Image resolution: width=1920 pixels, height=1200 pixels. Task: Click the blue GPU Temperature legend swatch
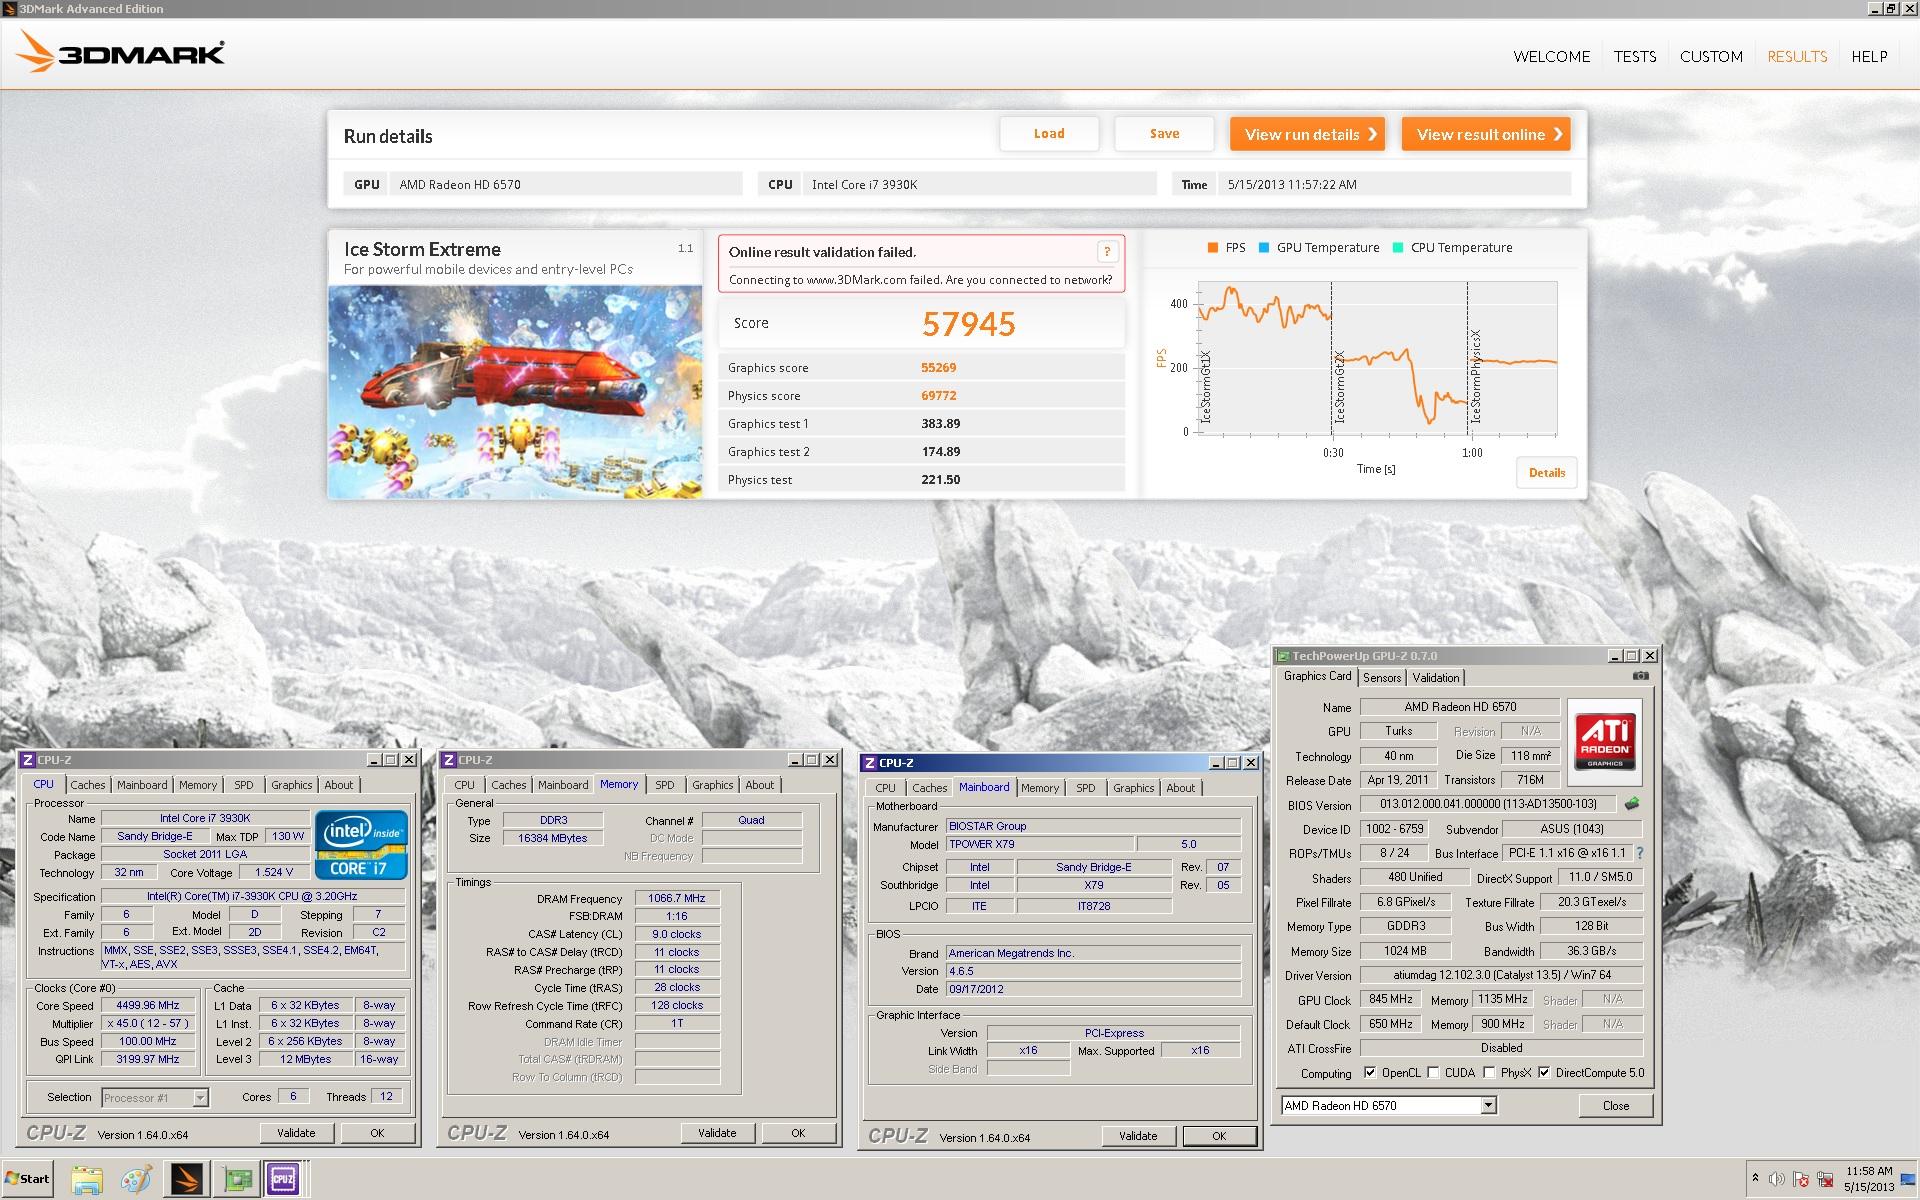(1264, 248)
